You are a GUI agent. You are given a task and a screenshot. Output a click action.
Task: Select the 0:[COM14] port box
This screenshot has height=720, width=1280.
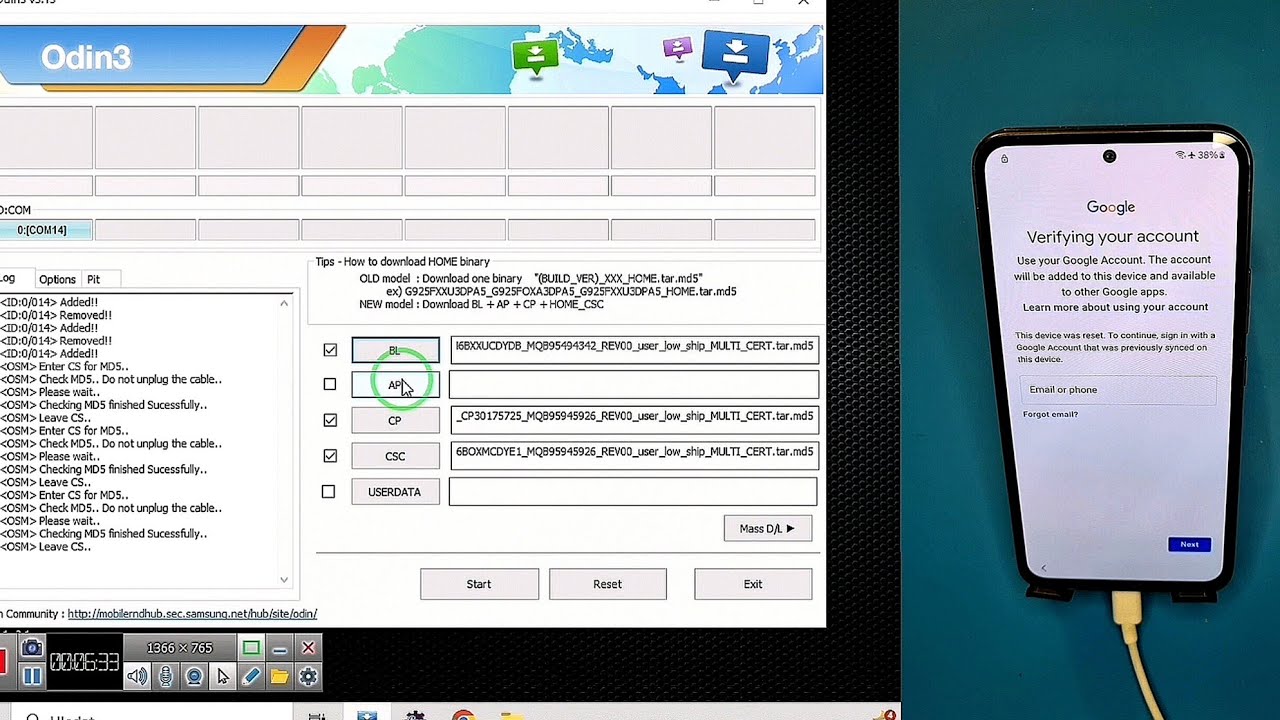[46, 230]
